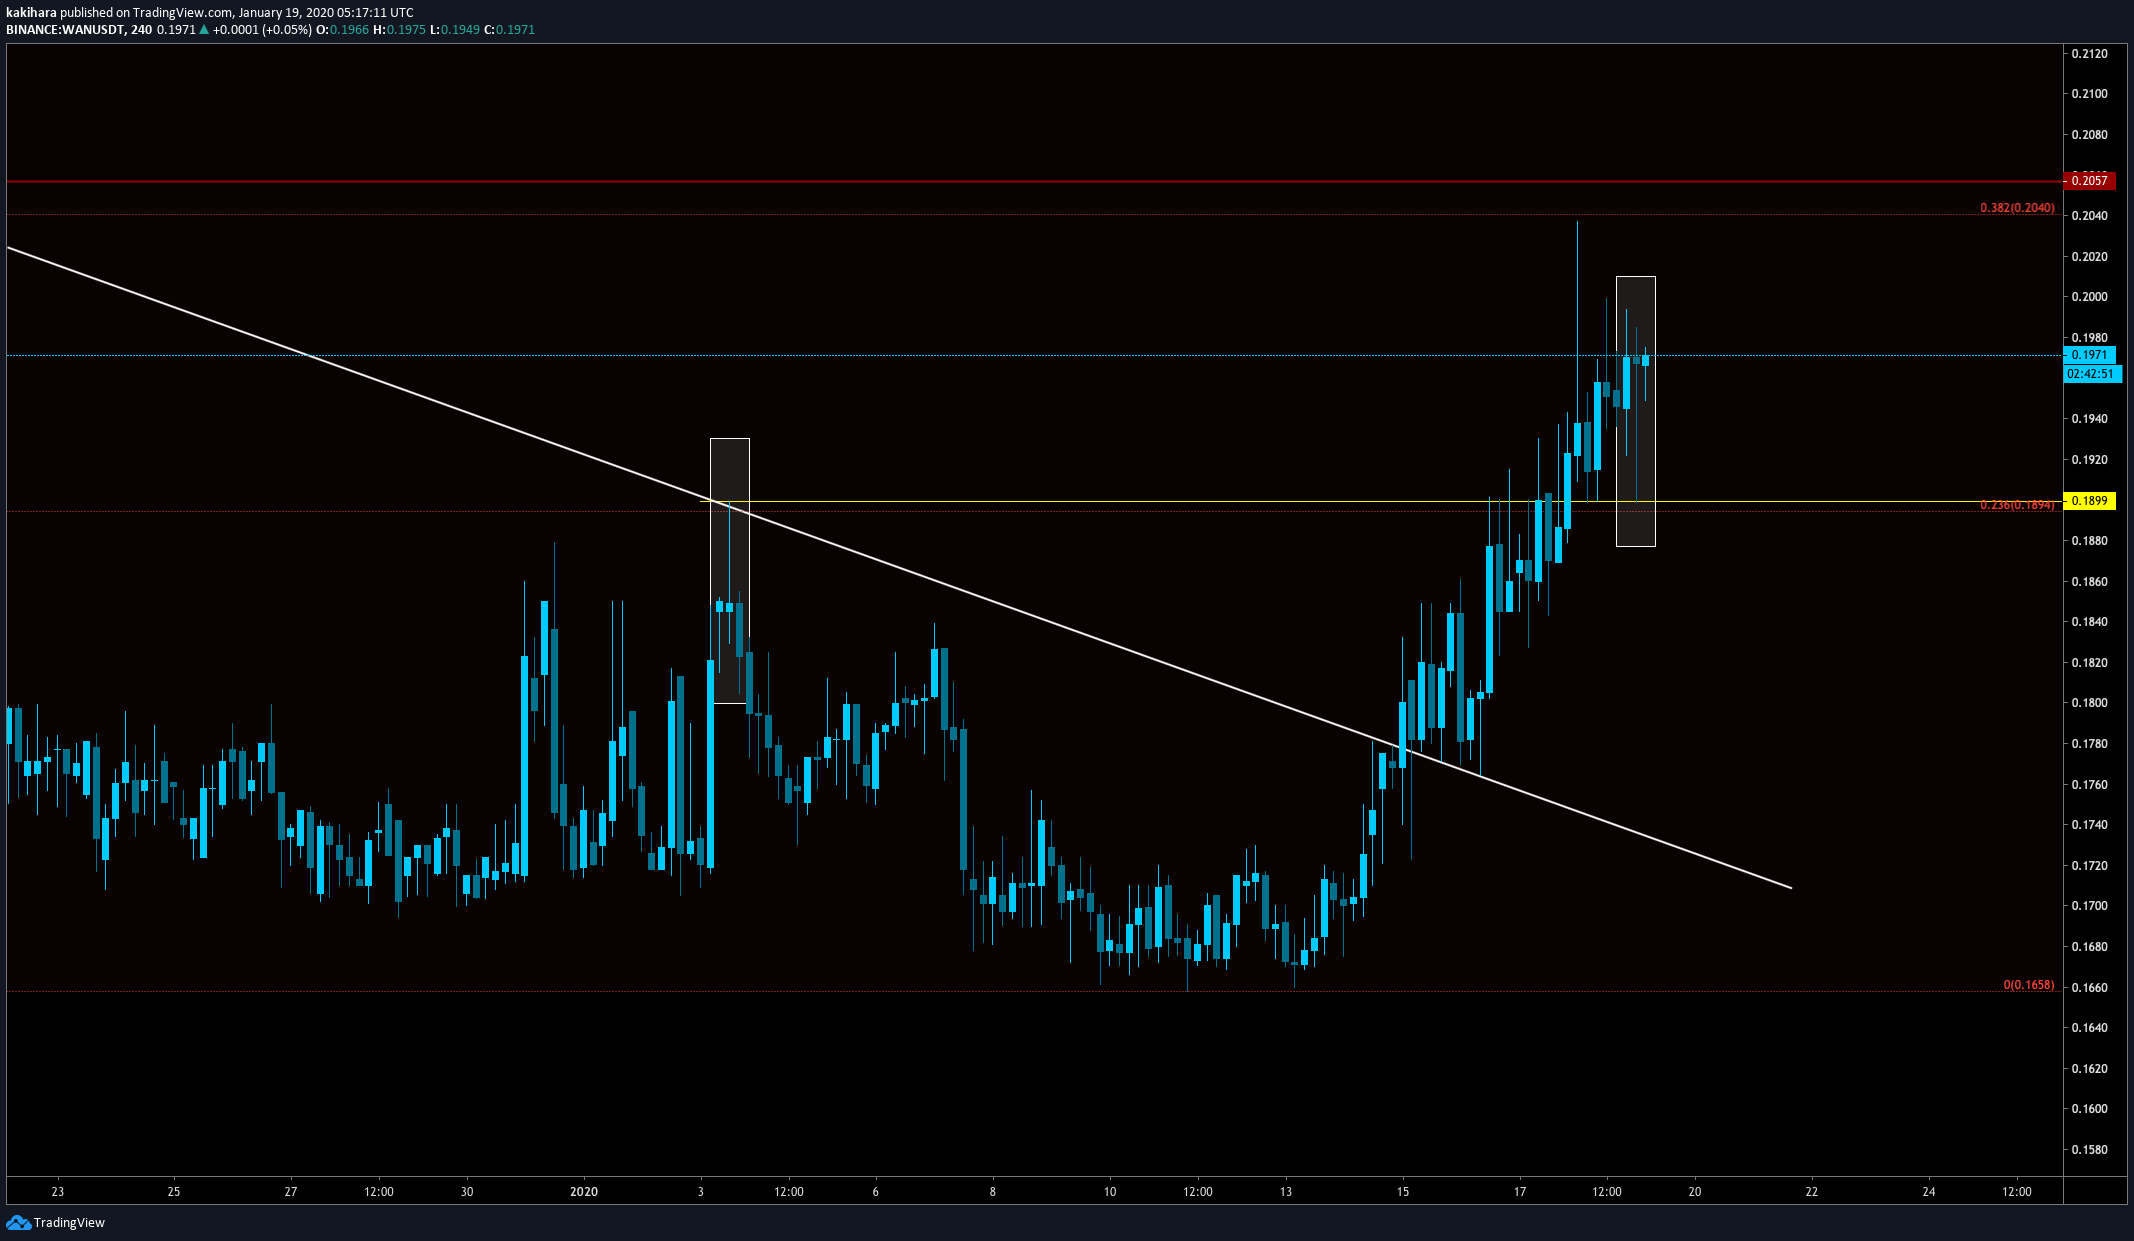This screenshot has width=2134, height=1241.
Task: Click the close value C:0.1971
Action: [x=510, y=30]
